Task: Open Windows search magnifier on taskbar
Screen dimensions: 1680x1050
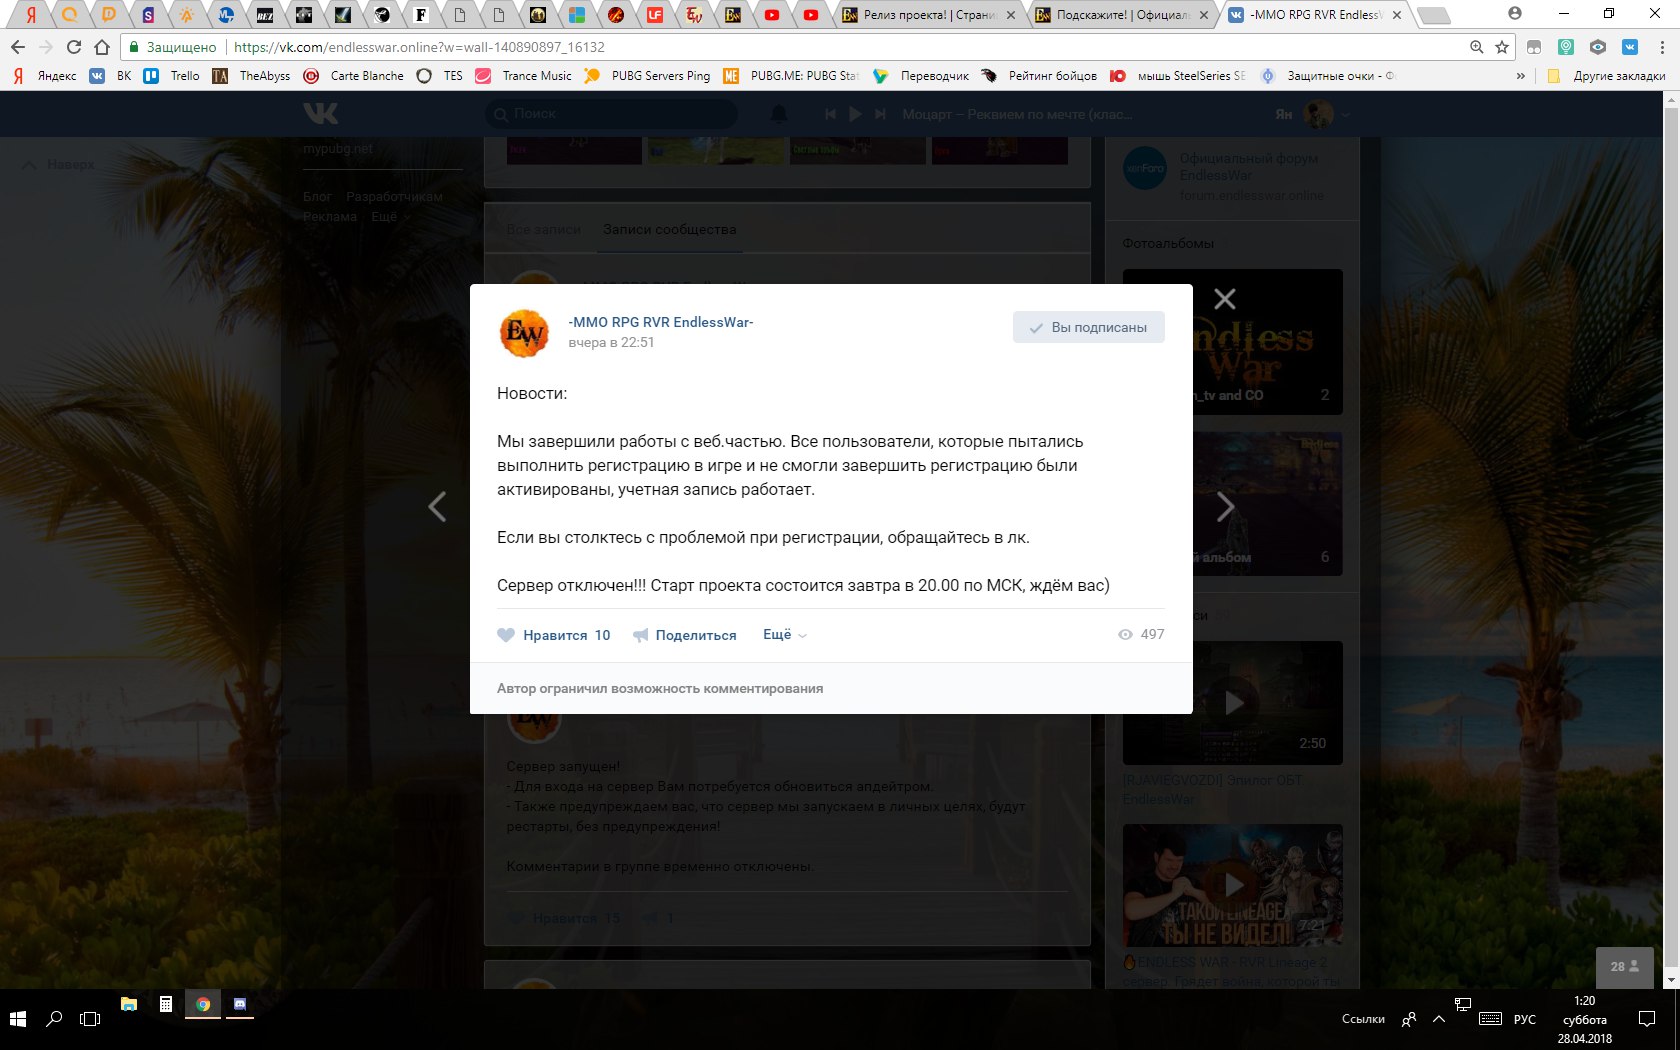Action: pyautogui.click(x=54, y=1019)
